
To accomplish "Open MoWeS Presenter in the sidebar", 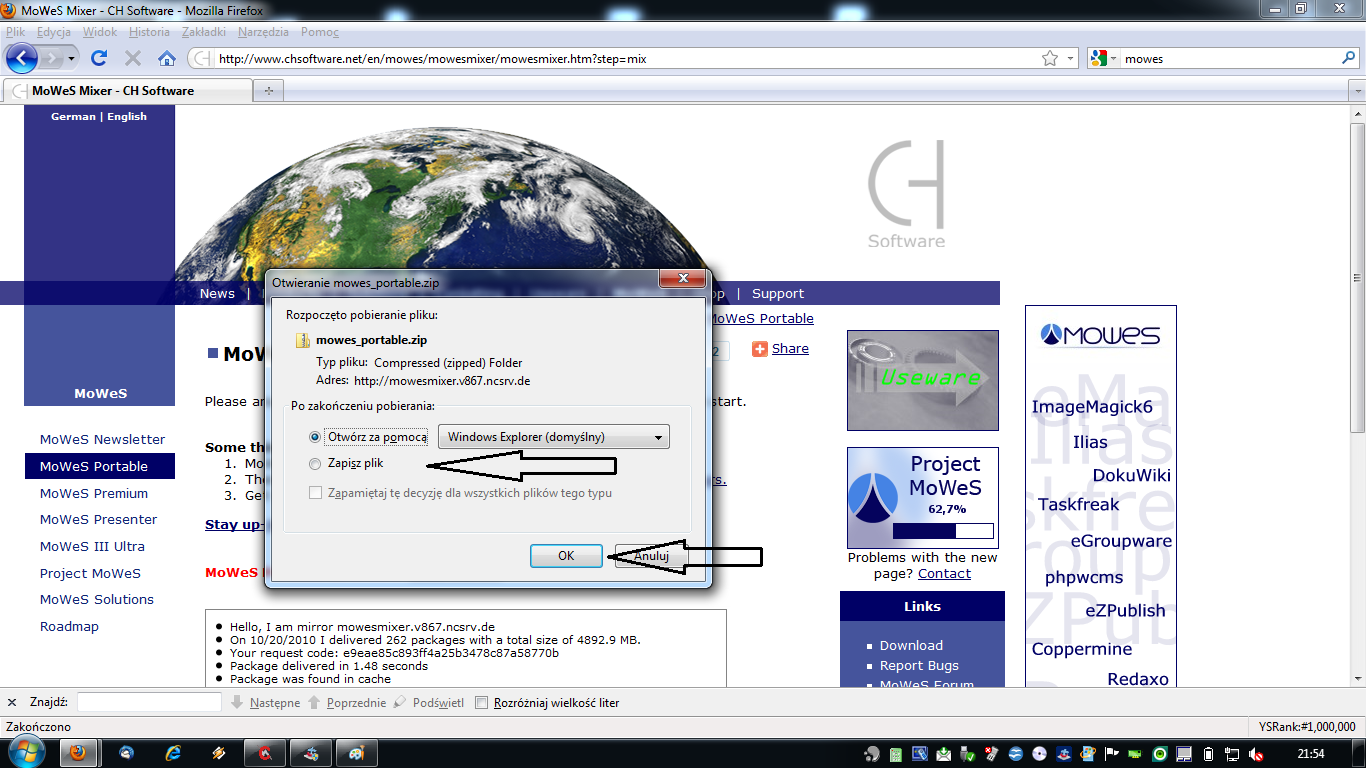I will click(x=98, y=519).
